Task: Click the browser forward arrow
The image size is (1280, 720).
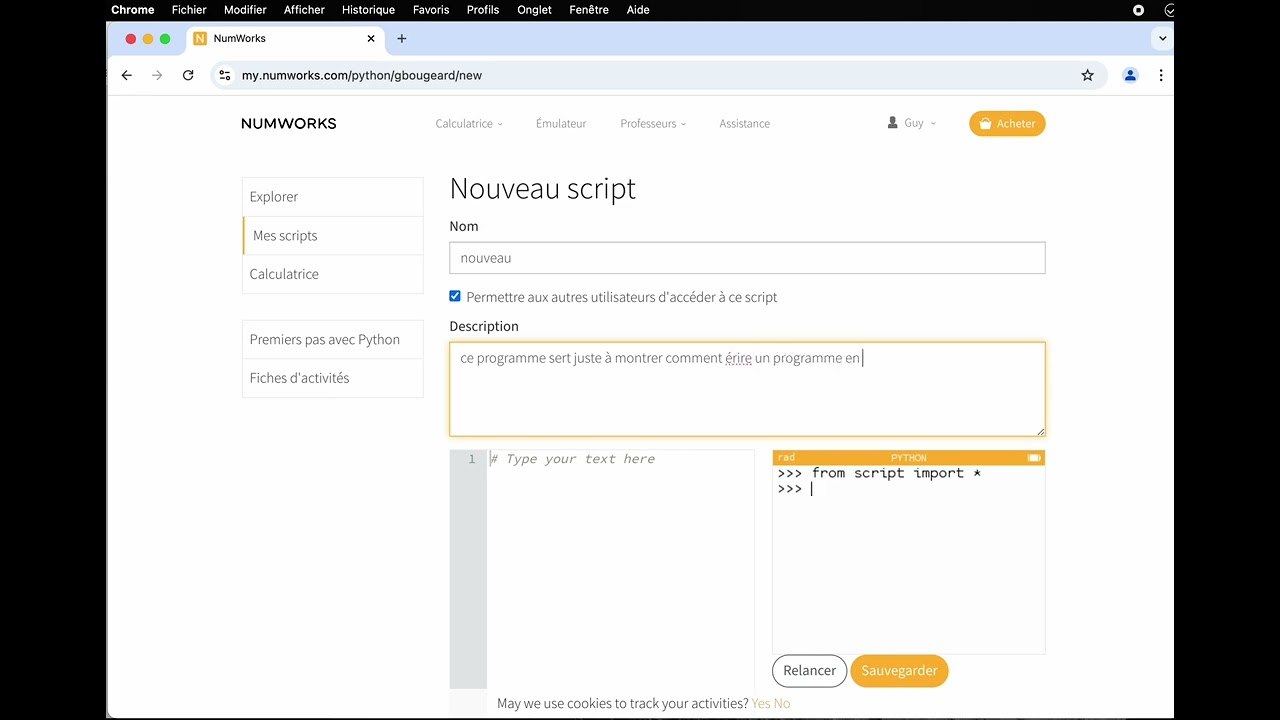Action: 157,75
